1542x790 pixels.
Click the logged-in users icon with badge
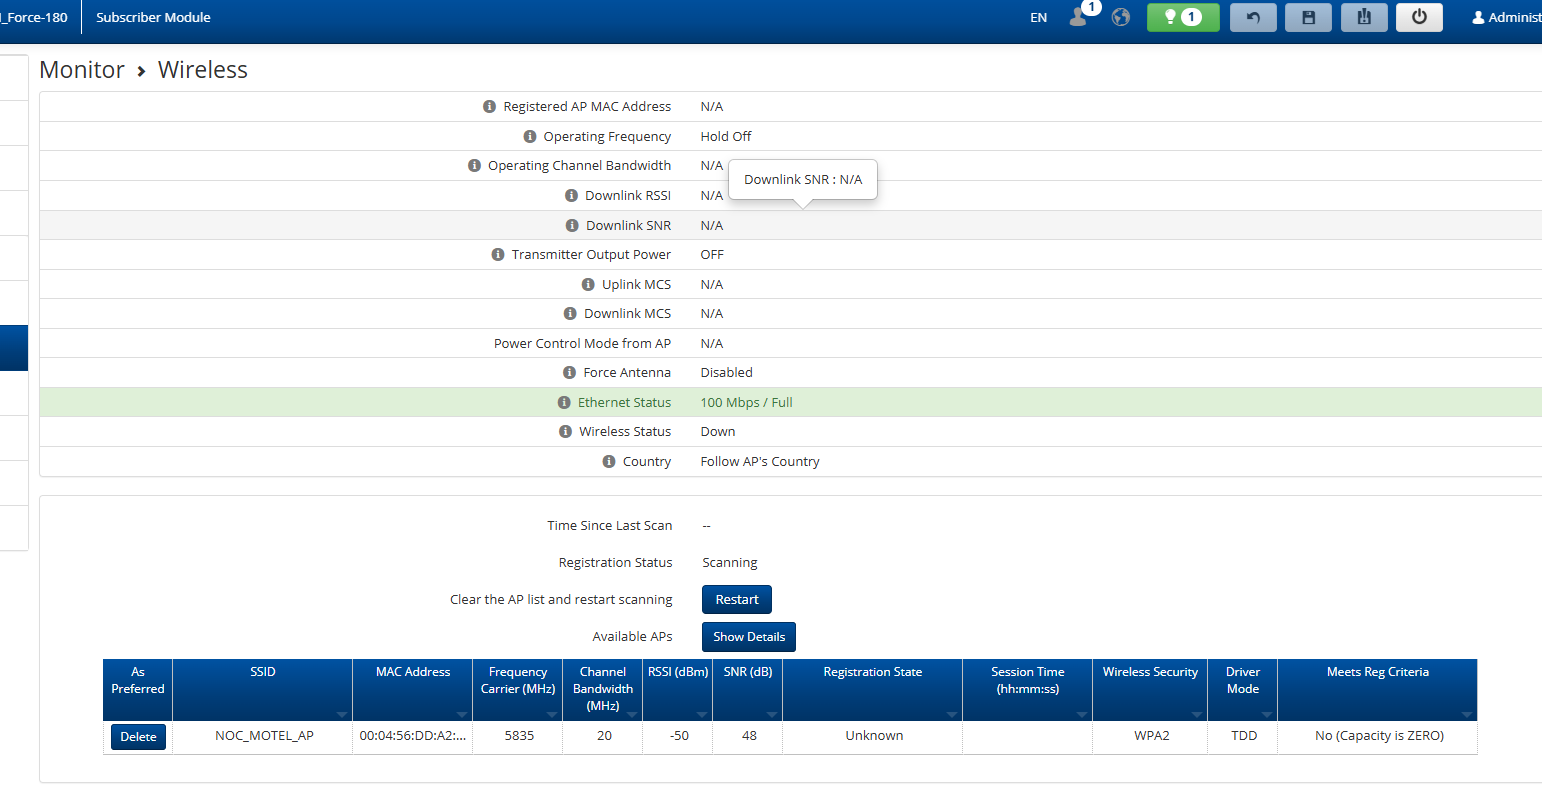[1079, 17]
